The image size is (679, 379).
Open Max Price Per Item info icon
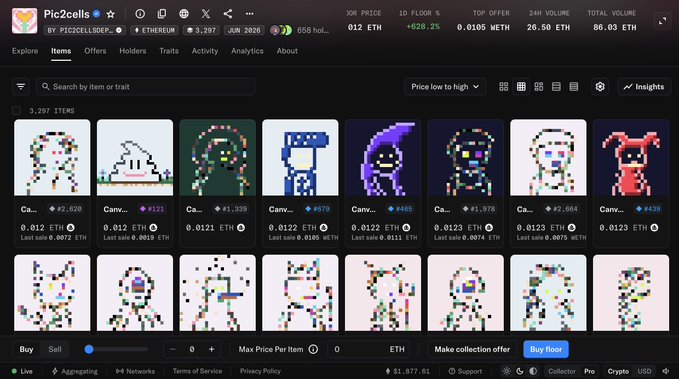313,349
